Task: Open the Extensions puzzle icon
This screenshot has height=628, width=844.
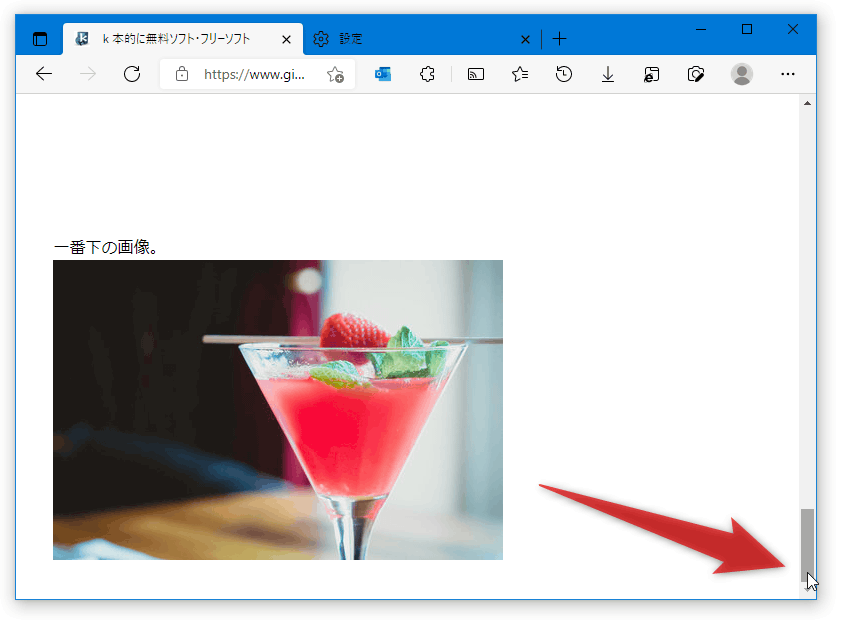Action: point(427,74)
